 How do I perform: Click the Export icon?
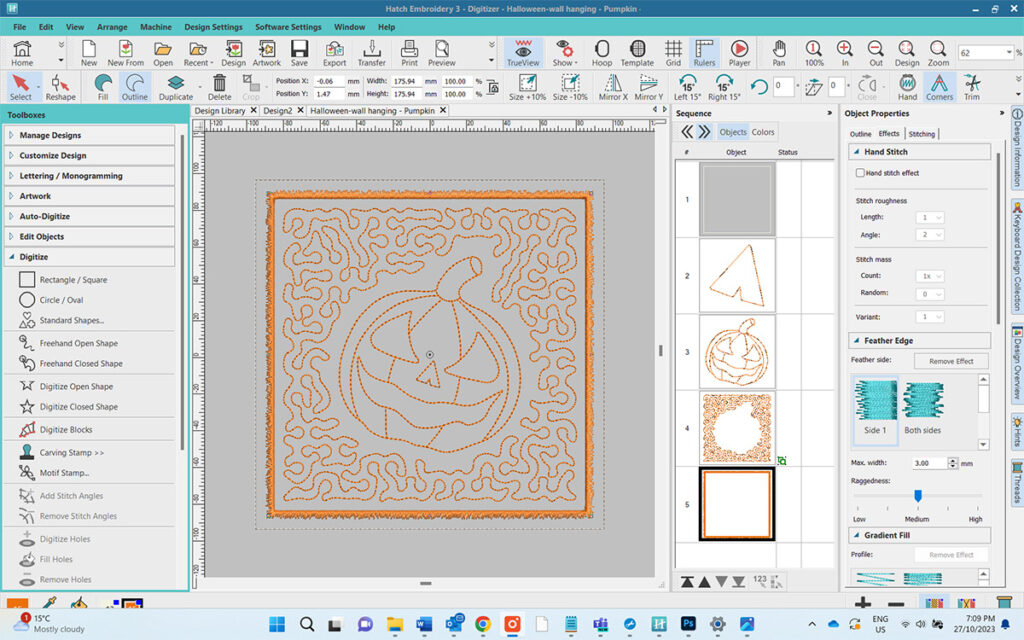coord(334,52)
